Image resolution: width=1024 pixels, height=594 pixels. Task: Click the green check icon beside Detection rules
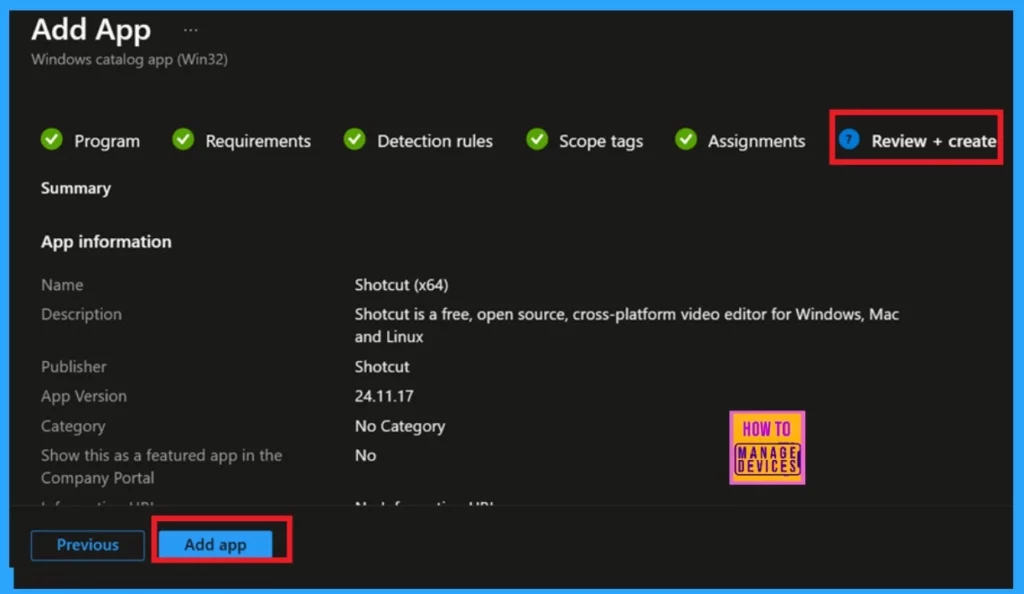click(355, 139)
